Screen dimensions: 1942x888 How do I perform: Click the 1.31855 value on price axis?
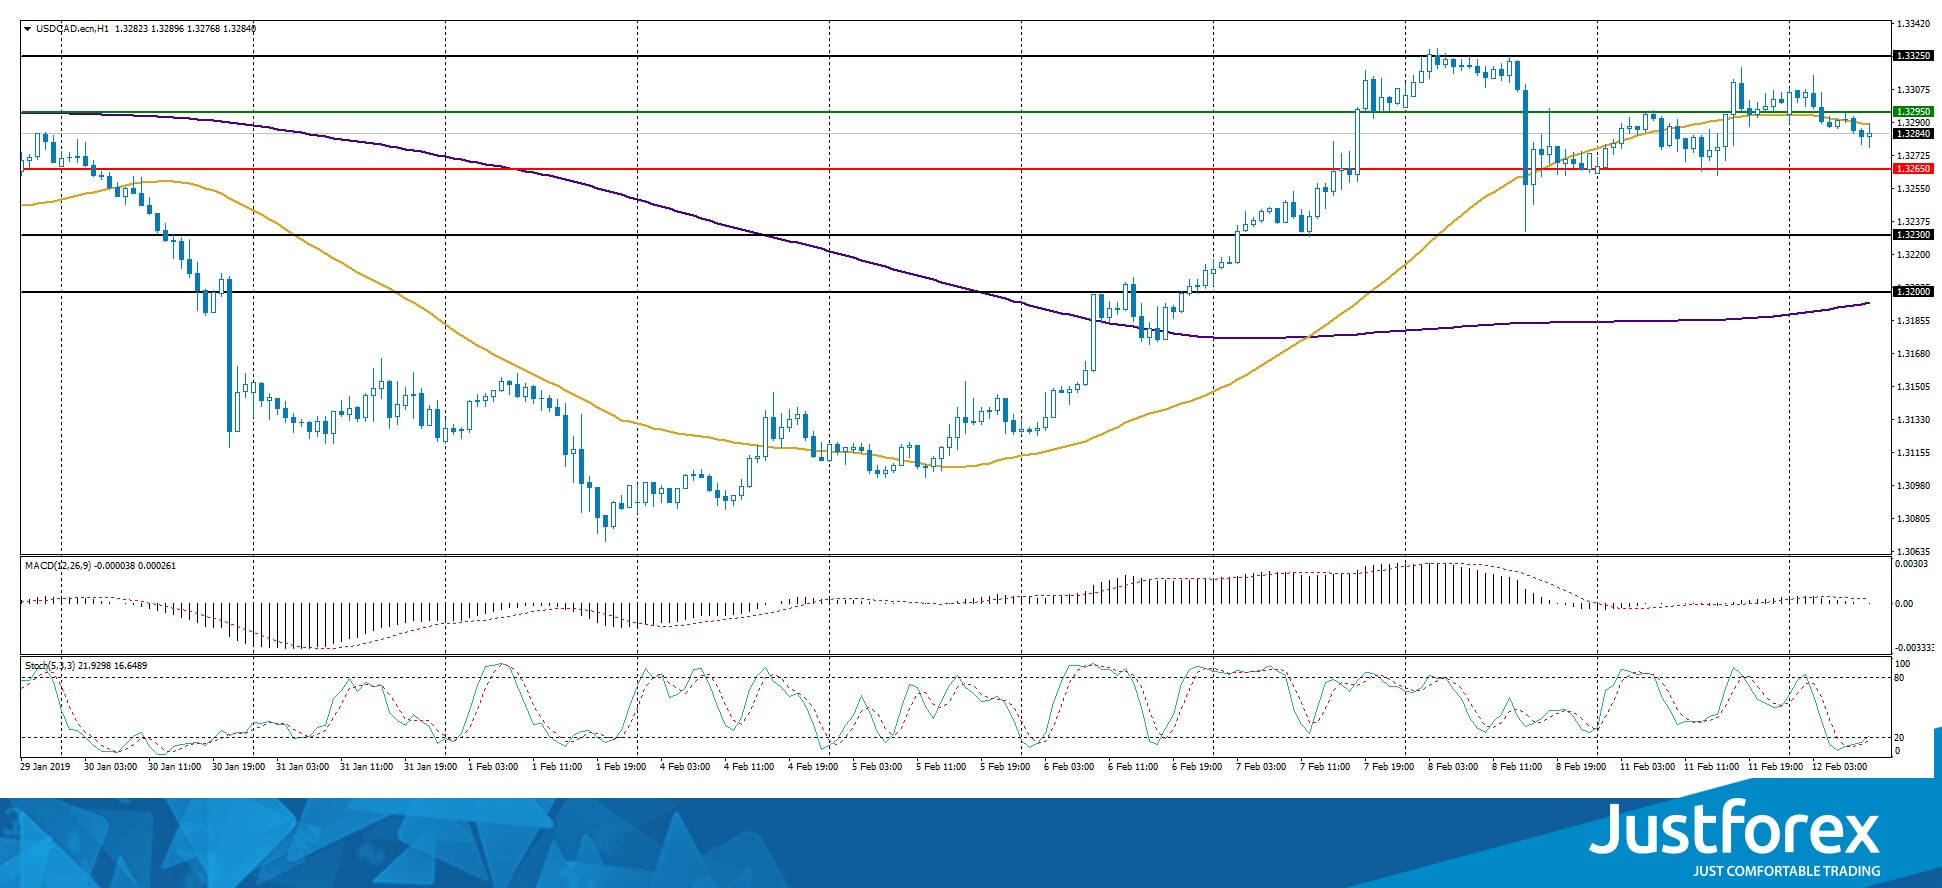tap(1913, 320)
